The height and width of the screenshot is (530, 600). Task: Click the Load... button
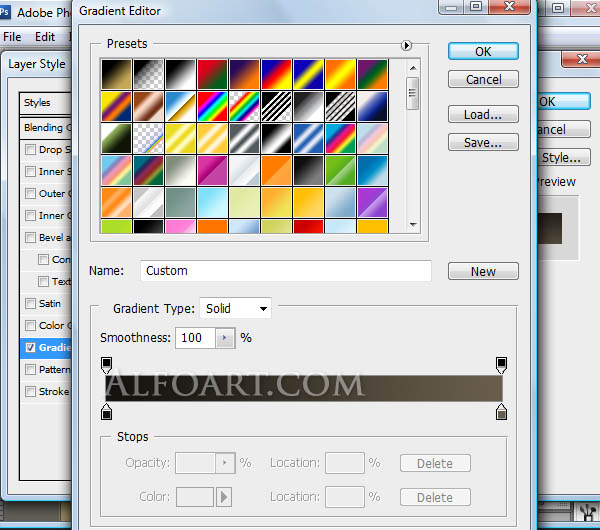pyautogui.click(x=483, y=114)
